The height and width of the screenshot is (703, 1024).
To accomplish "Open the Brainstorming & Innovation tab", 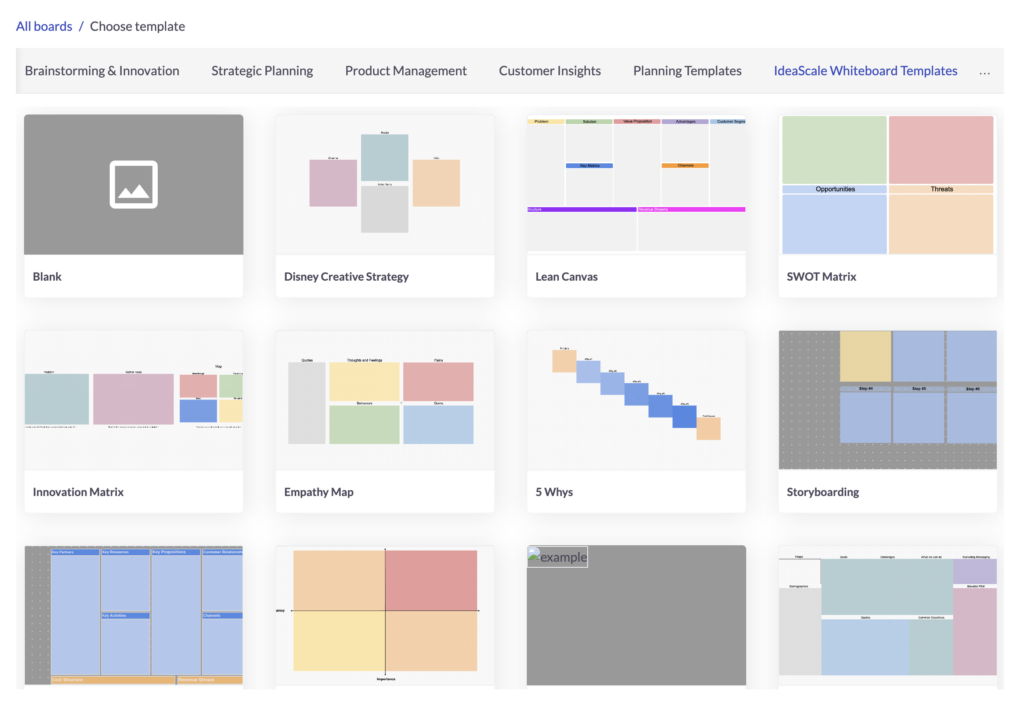I will tap(101, 71).
